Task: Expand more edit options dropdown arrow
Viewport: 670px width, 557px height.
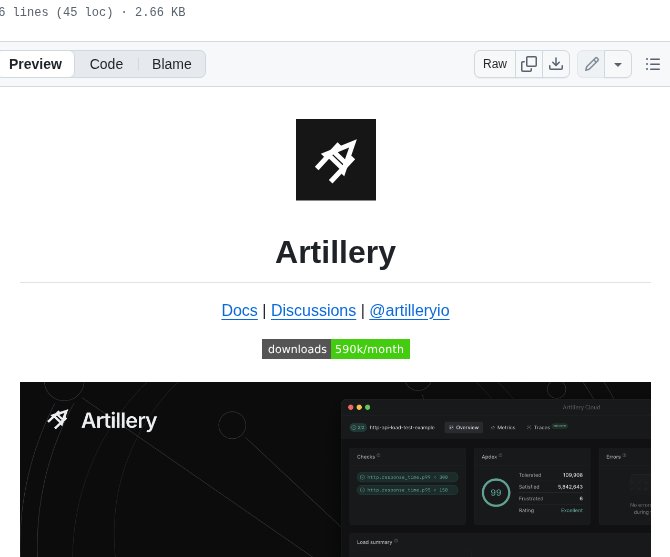Action: (x=618, y=64)
